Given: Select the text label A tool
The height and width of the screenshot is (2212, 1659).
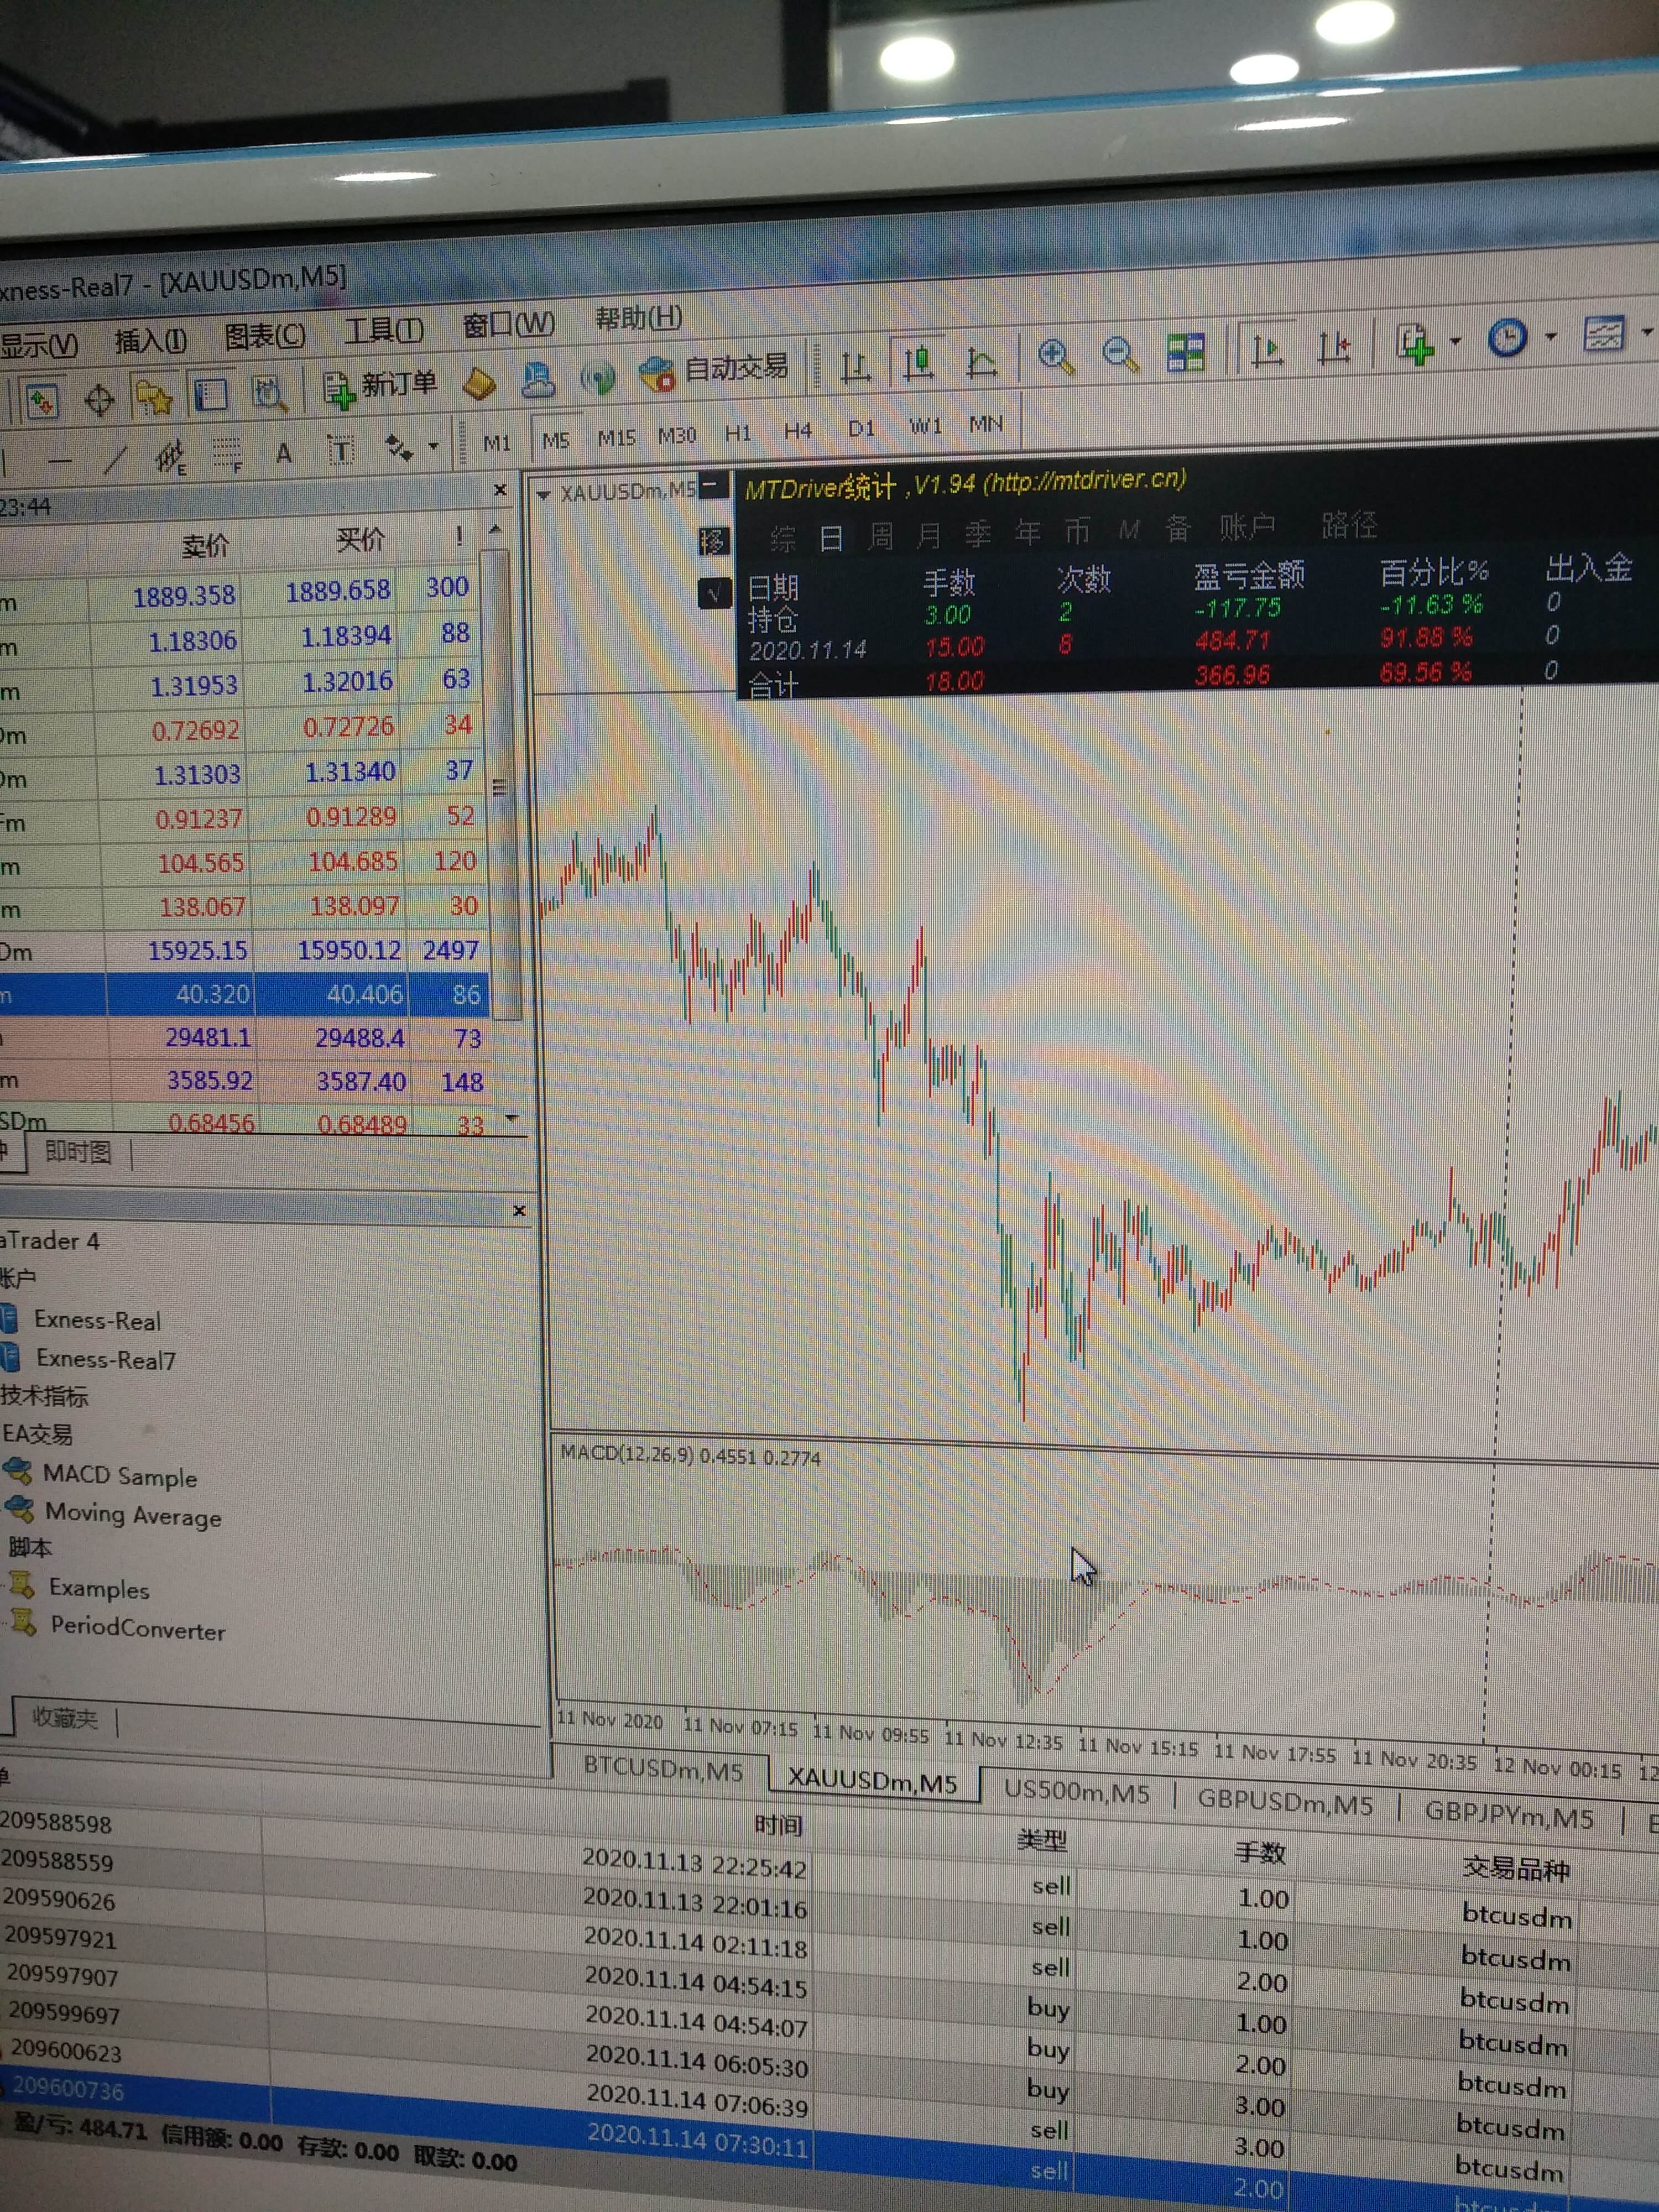Looking at the screenshot, I should pyautogui.click(x=284, y=454).
